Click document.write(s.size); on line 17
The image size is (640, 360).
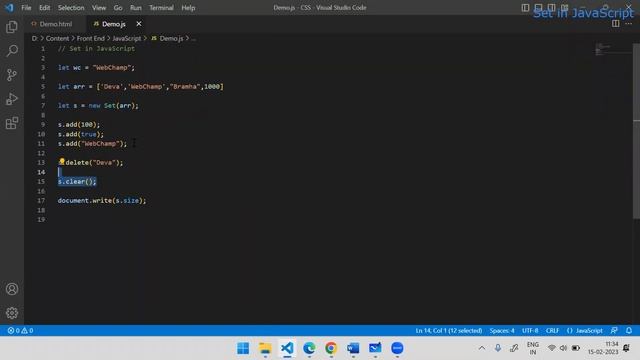(102, 201)
